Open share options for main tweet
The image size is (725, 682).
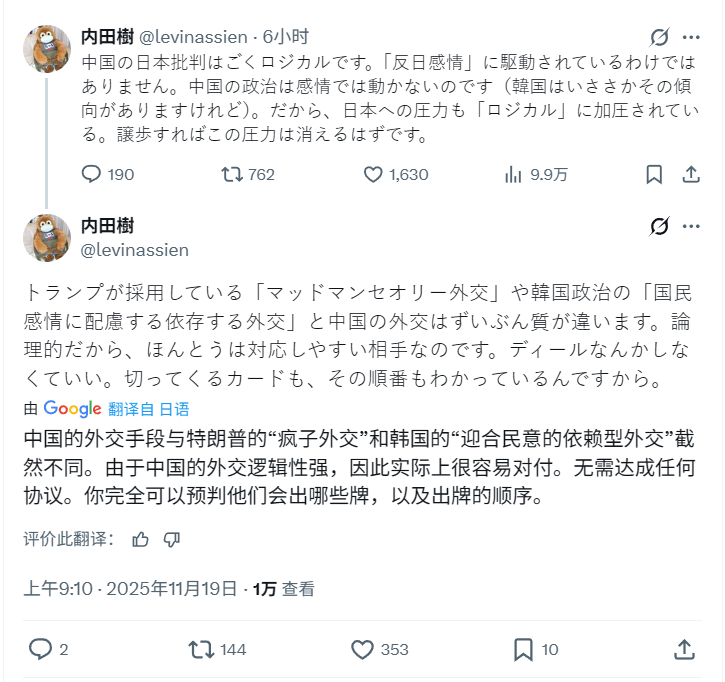tap(685, 650)
